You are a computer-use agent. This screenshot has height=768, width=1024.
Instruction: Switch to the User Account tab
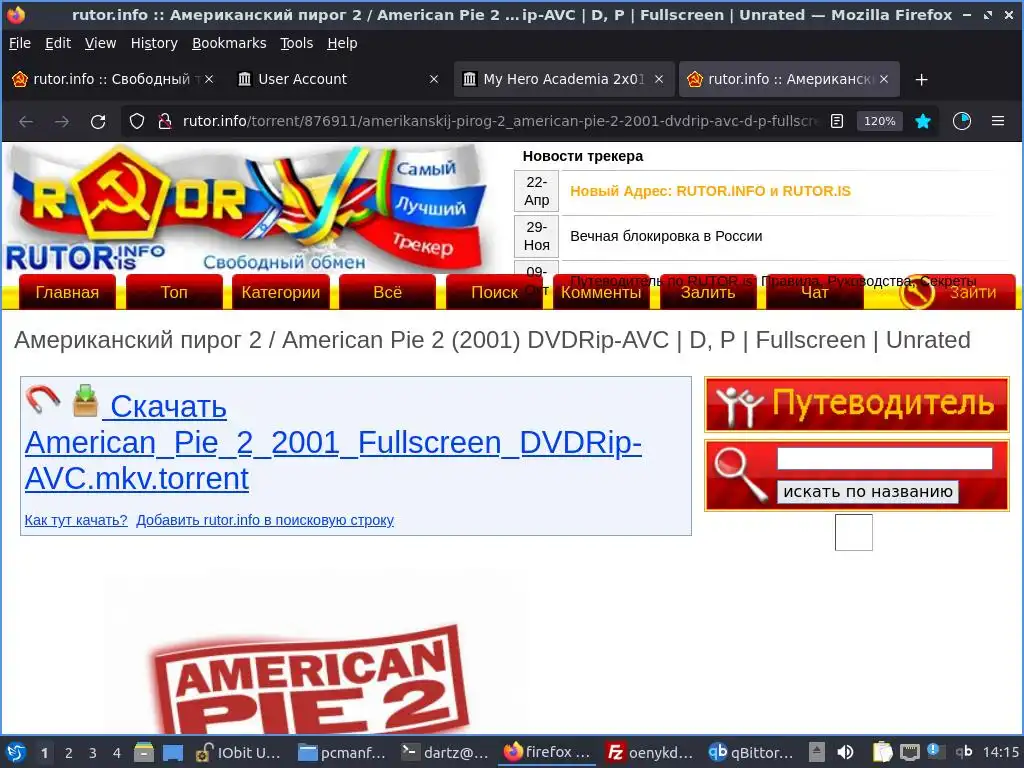(338, 79)
